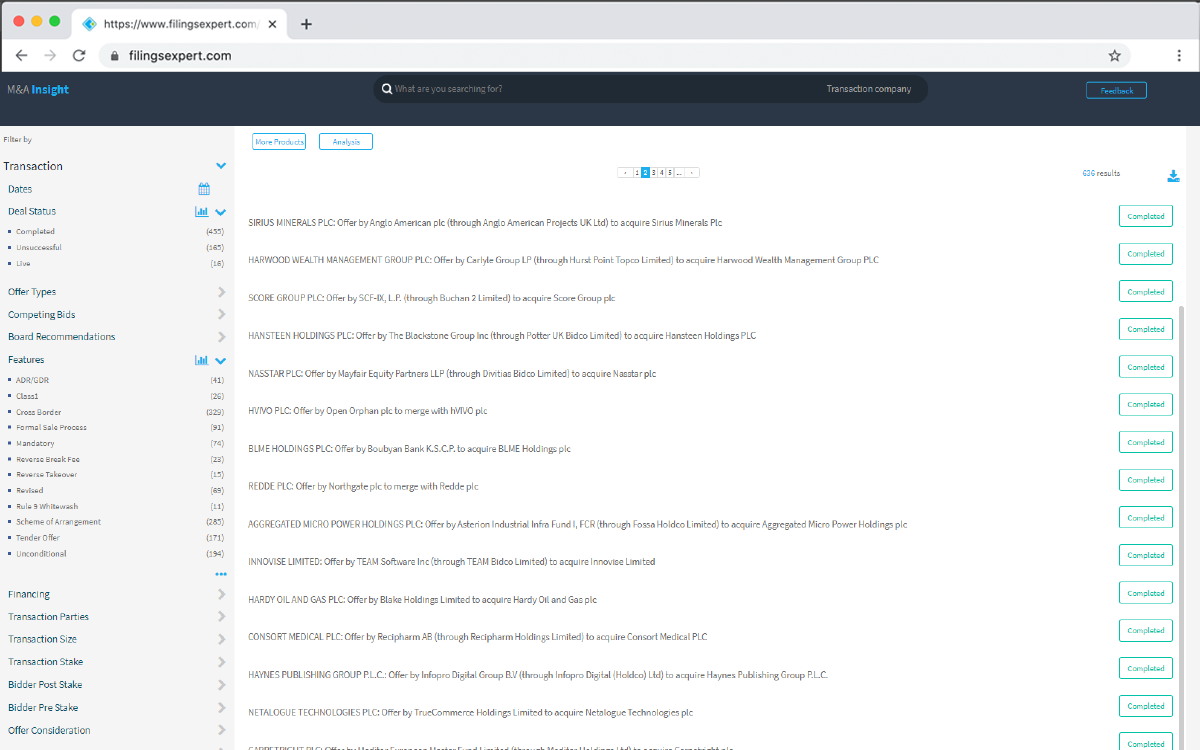Viewport: 1200px width, 750px height.
Task: Open the Dates calendar icon
Action: coord(204,189)
